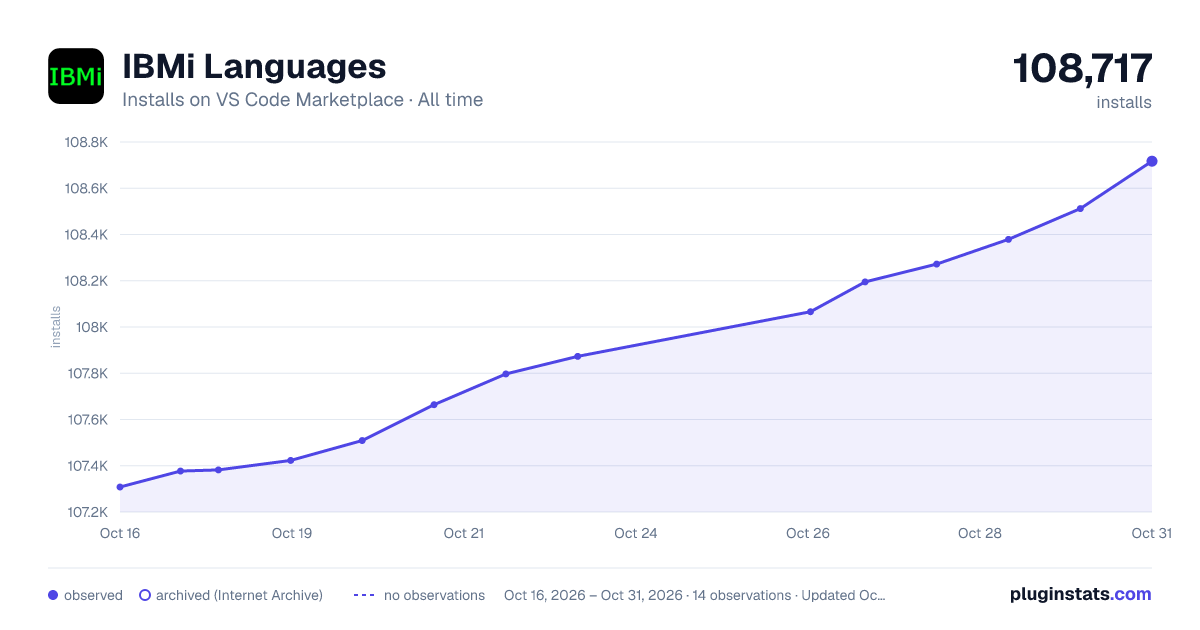The height and width of the screenshot is (630, 1200).
Task: Click the 108.8K y-axis label
Action: click(86, 142)
